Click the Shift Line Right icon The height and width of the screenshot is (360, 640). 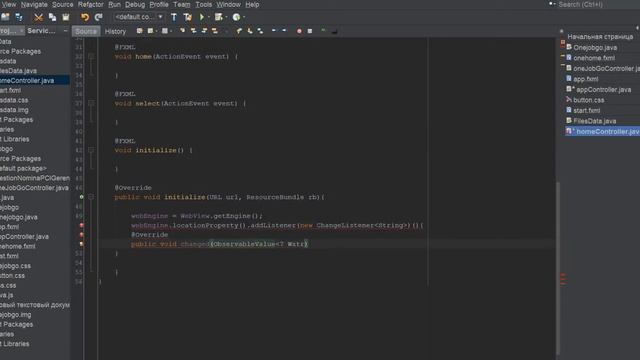click(x=284, y=31)
